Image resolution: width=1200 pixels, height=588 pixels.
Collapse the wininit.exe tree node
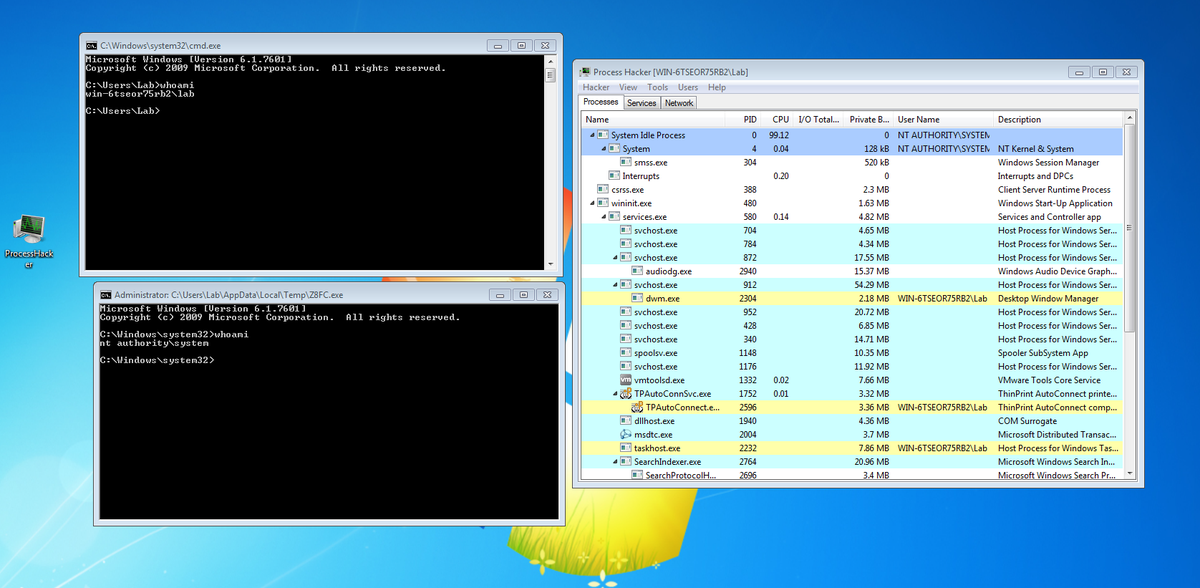point(592,203)
